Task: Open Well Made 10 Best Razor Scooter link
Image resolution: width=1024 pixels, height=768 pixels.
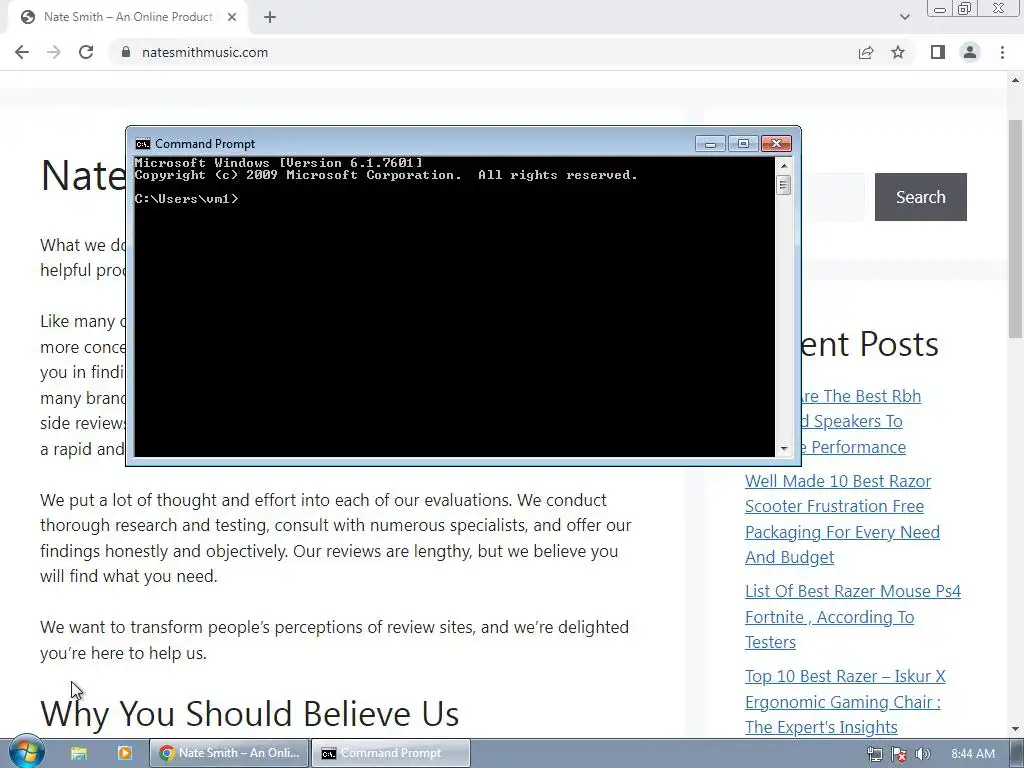Action: 842,519
